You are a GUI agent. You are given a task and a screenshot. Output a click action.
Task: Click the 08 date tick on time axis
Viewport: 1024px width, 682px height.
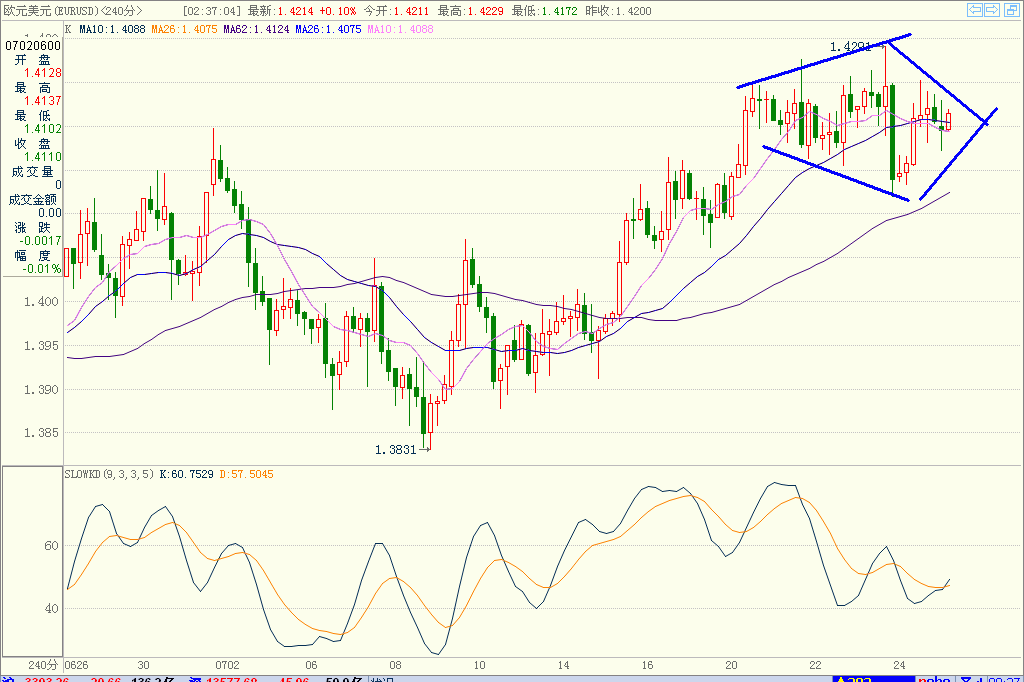[x=395, y=665]
